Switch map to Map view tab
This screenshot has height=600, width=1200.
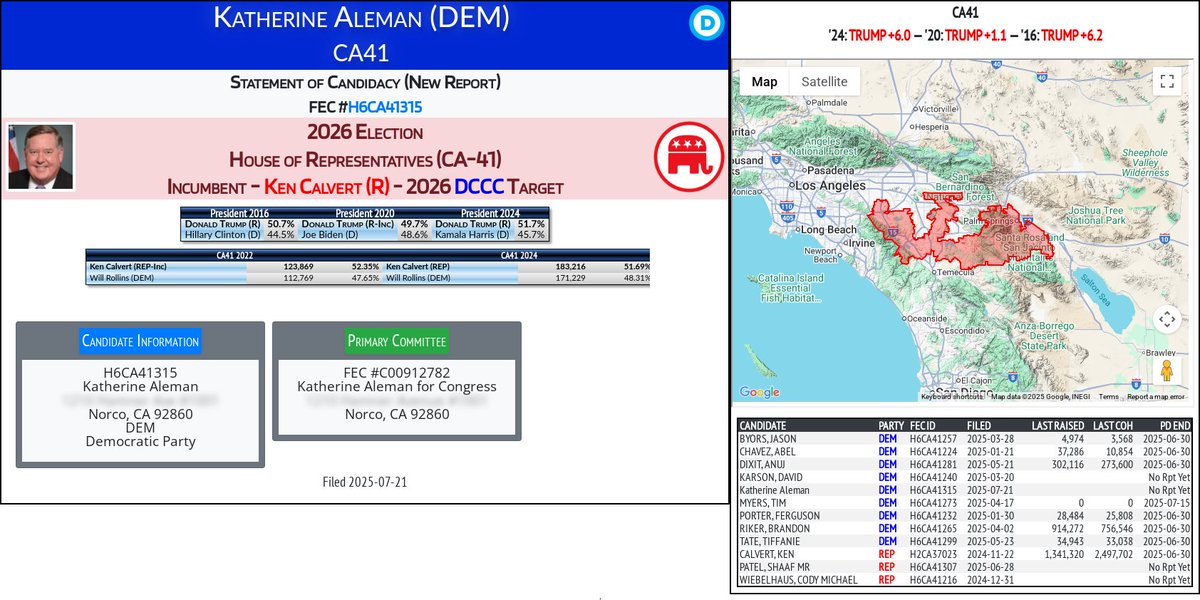click(765, 82)
